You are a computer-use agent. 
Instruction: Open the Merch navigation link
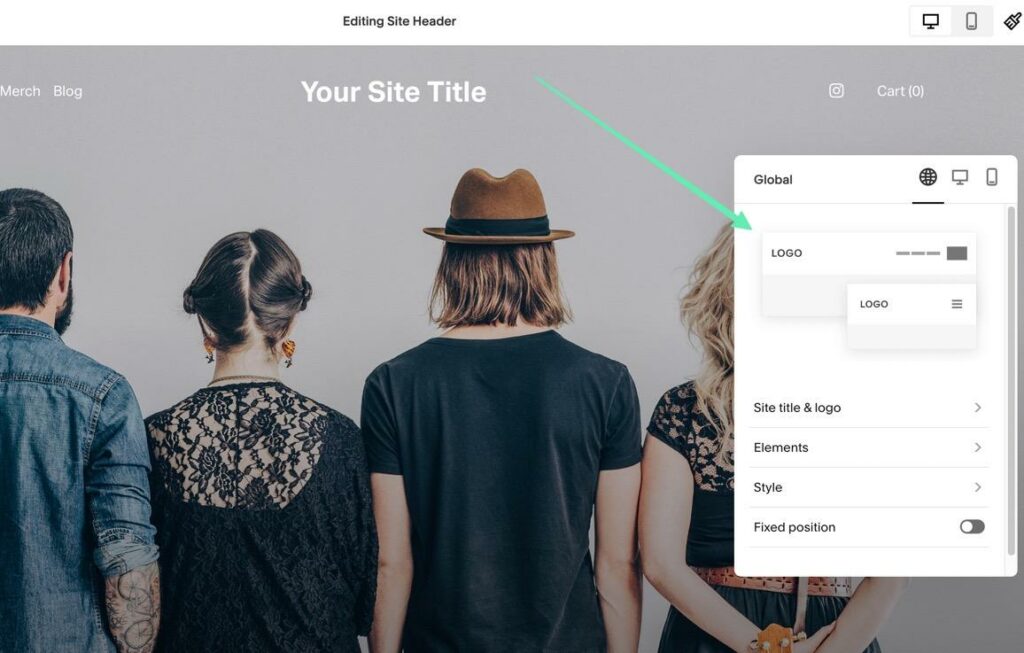pyautogui.click(x=20, y=91)
